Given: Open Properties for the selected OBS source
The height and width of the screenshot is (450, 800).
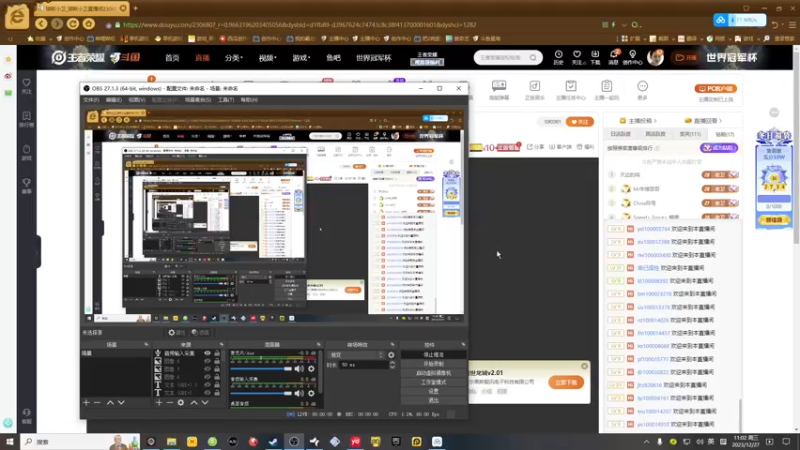Looking at the screenshot, I should pyautogui.click(x=176, y=333).
